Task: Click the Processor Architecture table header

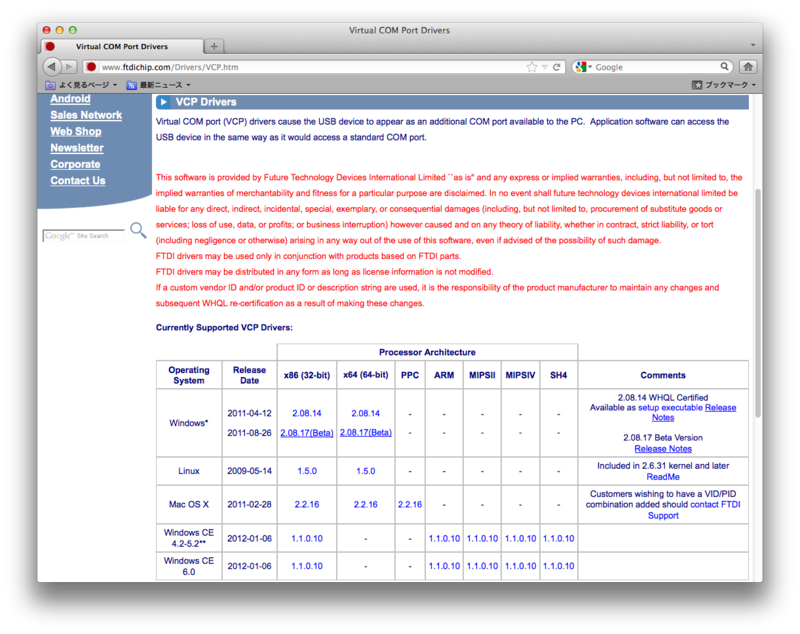Action: (x=427, y=352)
